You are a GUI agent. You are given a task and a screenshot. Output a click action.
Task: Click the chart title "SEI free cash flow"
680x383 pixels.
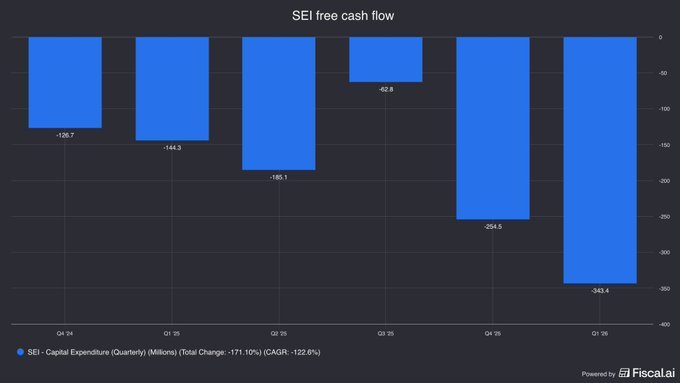tap(343, 16)
